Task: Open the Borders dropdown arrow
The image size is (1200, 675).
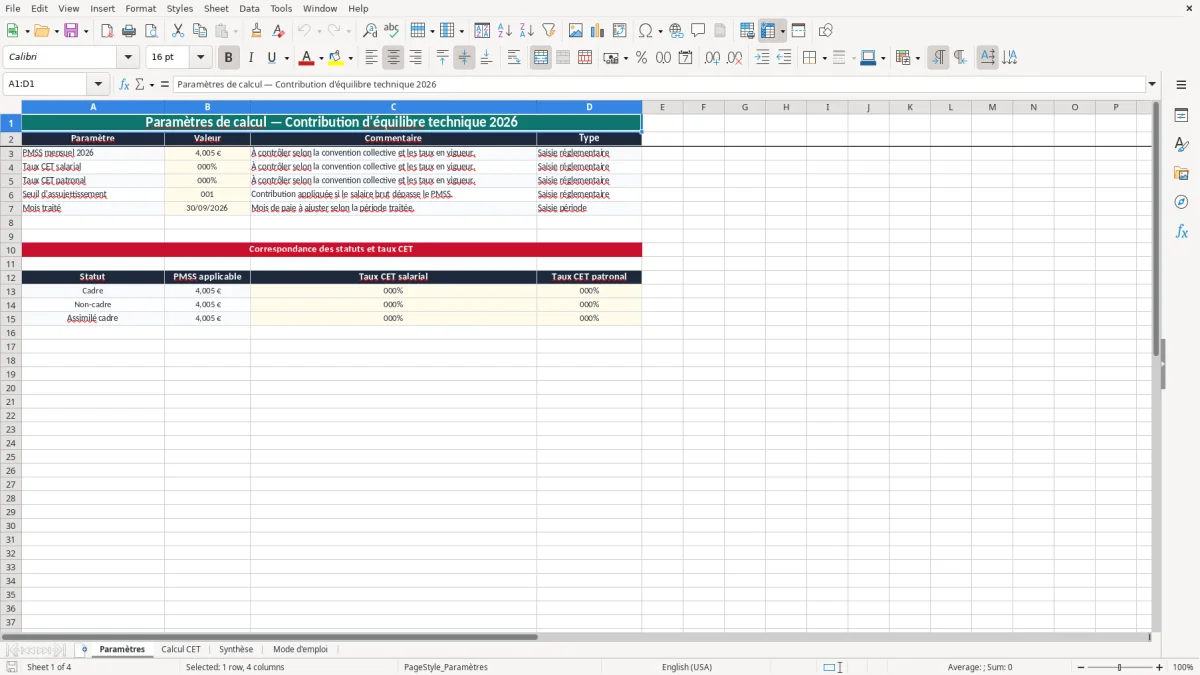Action: click(824, 58)
